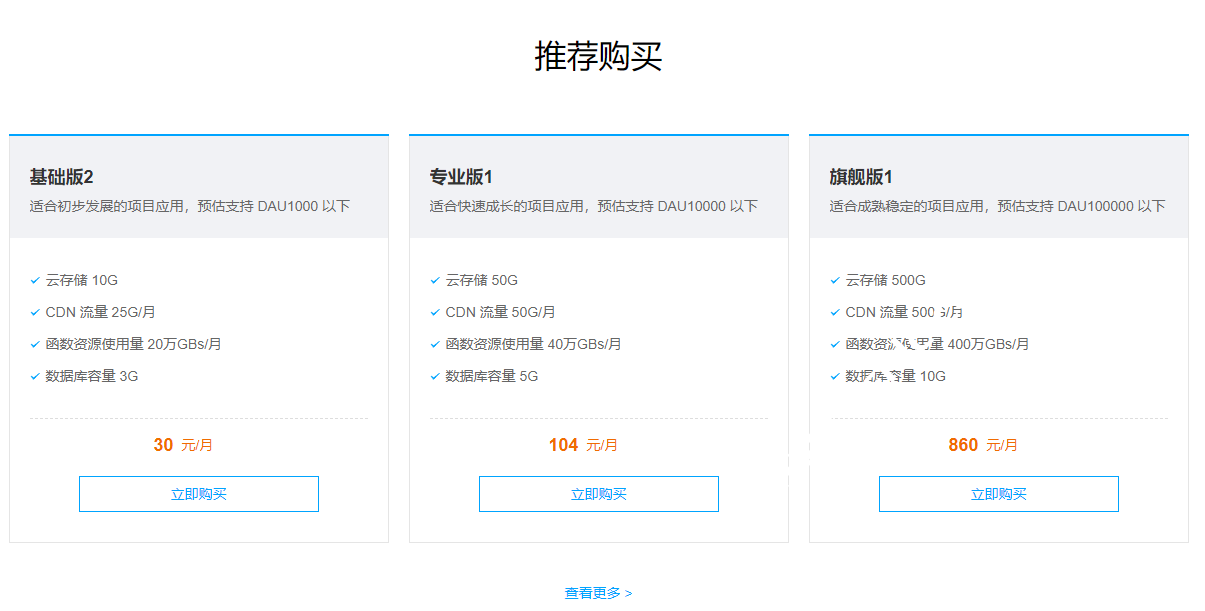Click the 推荐购买 page heading

click(x=598, y=56)
